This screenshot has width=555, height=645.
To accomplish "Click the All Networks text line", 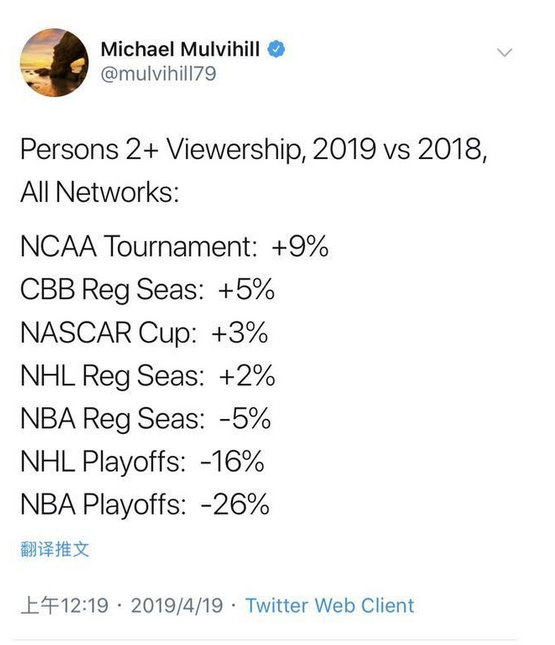I will coord(100,192).
